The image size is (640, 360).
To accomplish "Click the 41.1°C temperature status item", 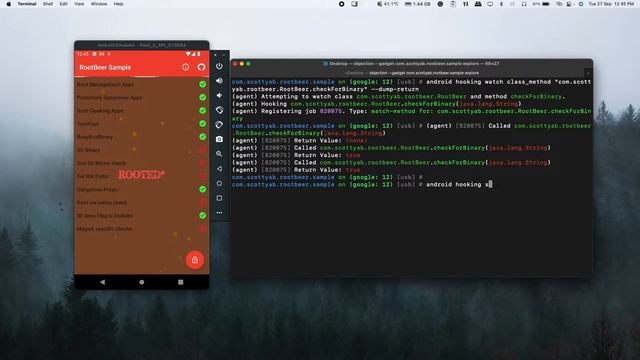I will coord(388,4).
